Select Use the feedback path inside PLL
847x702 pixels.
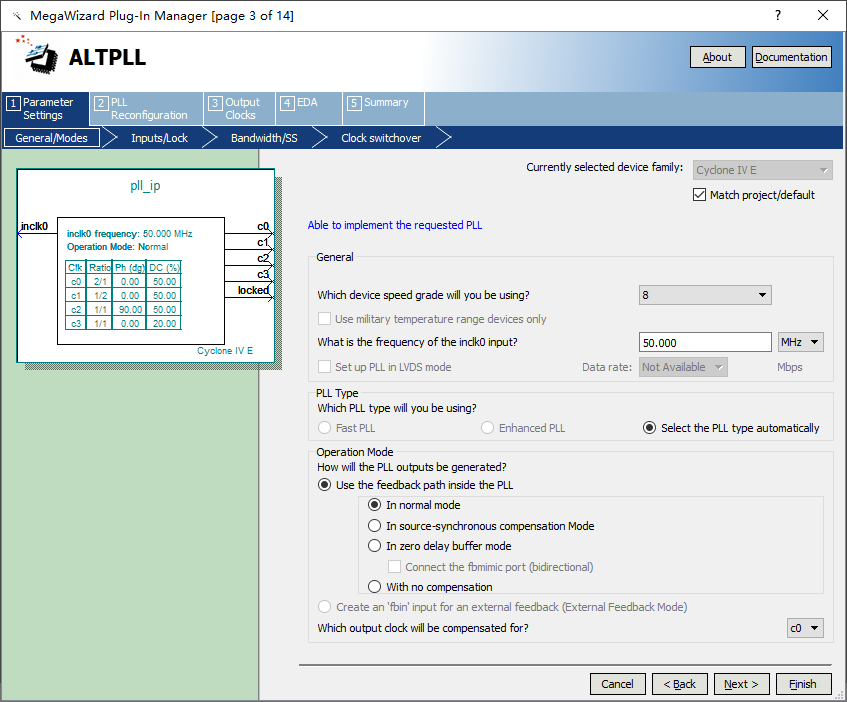point(324,485)
